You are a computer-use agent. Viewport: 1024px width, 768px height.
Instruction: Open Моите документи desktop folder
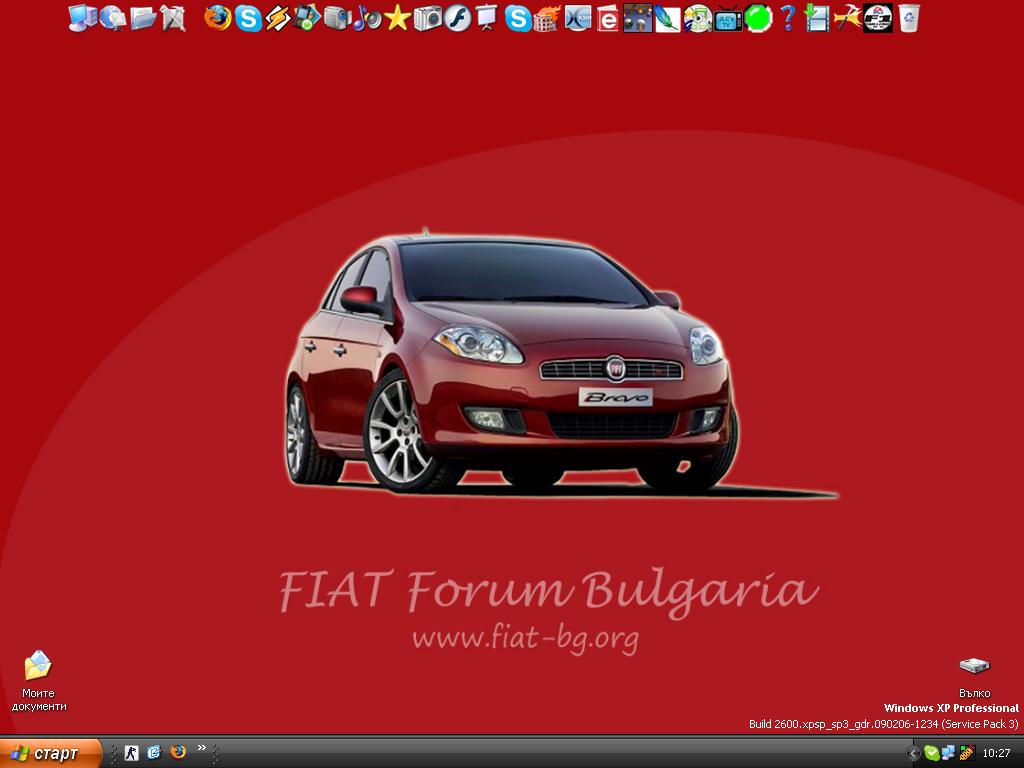pos(39,680)
